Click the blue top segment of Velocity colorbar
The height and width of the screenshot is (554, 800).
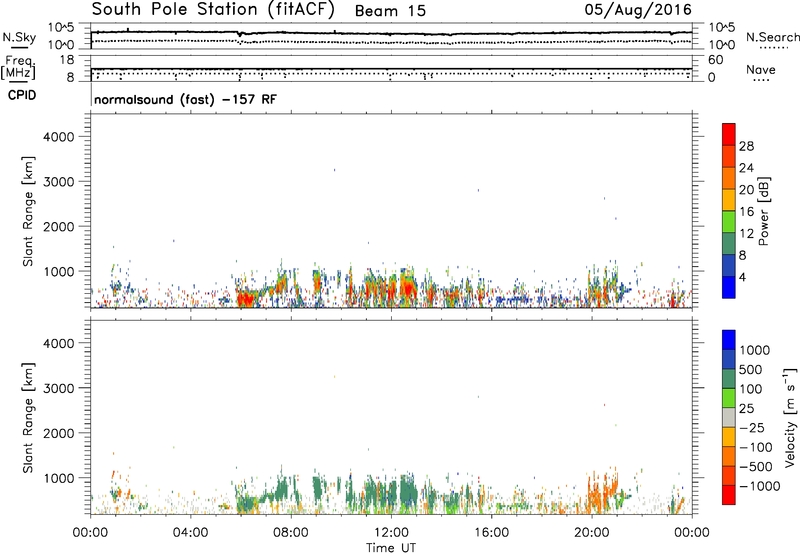coord(729,340)
